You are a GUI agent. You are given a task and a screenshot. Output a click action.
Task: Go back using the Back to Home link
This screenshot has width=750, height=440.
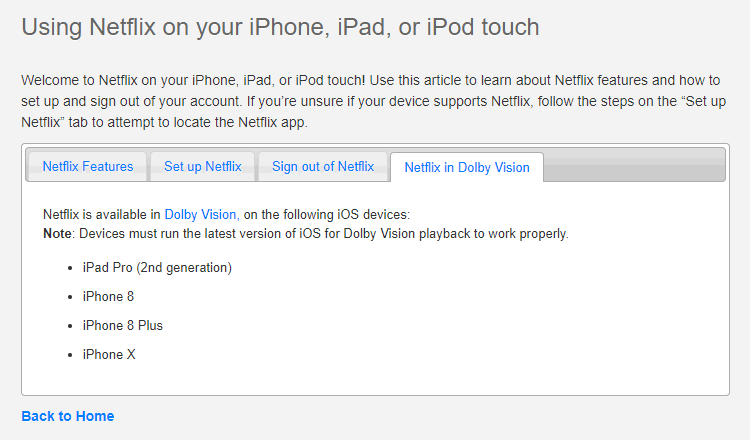[x=68, y=416]
